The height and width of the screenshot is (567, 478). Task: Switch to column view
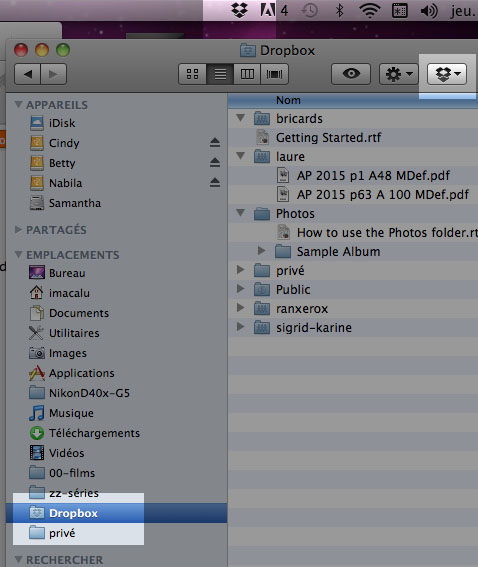click(247, 74)
